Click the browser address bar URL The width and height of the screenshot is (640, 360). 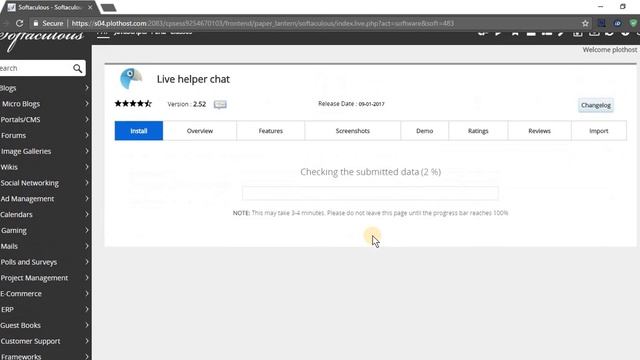263,24
